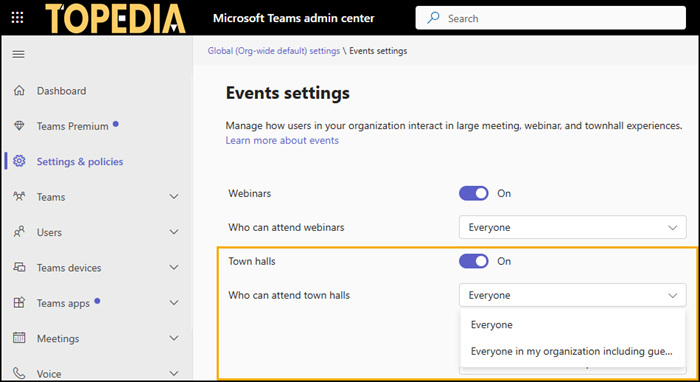Collapse the navigation hamburger menu
The height and width of the screenshot is (382, 700).
[x=18, y=54]
